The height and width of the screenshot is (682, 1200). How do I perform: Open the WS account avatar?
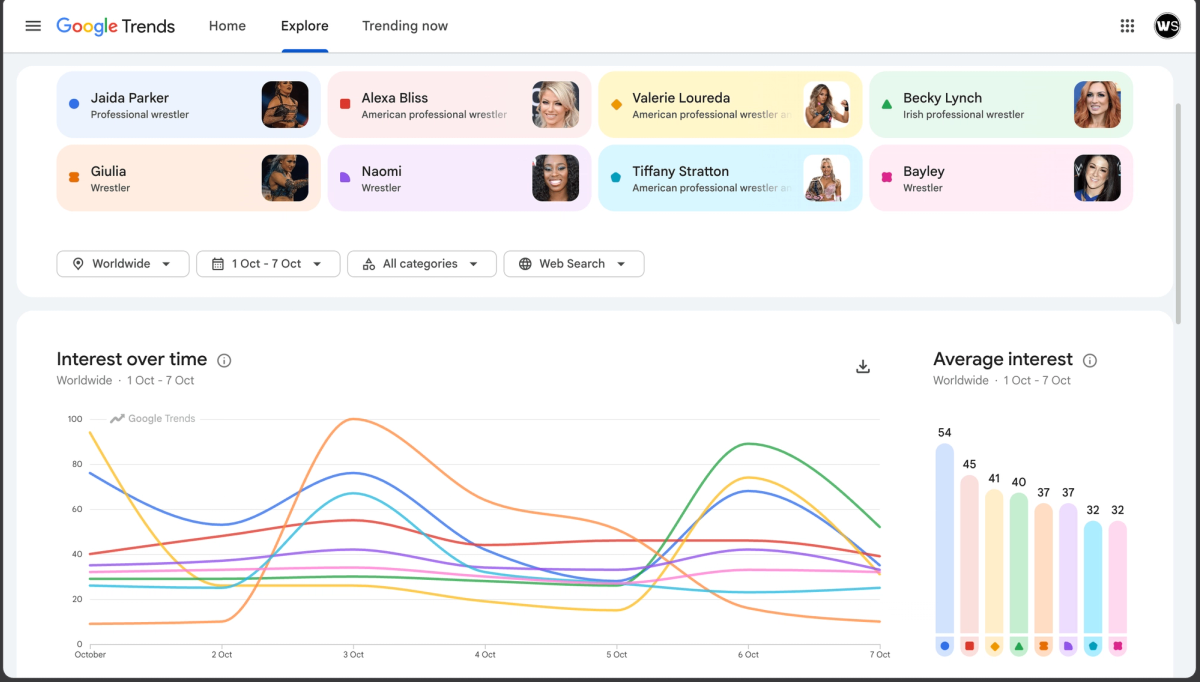tap(1167, 26)
